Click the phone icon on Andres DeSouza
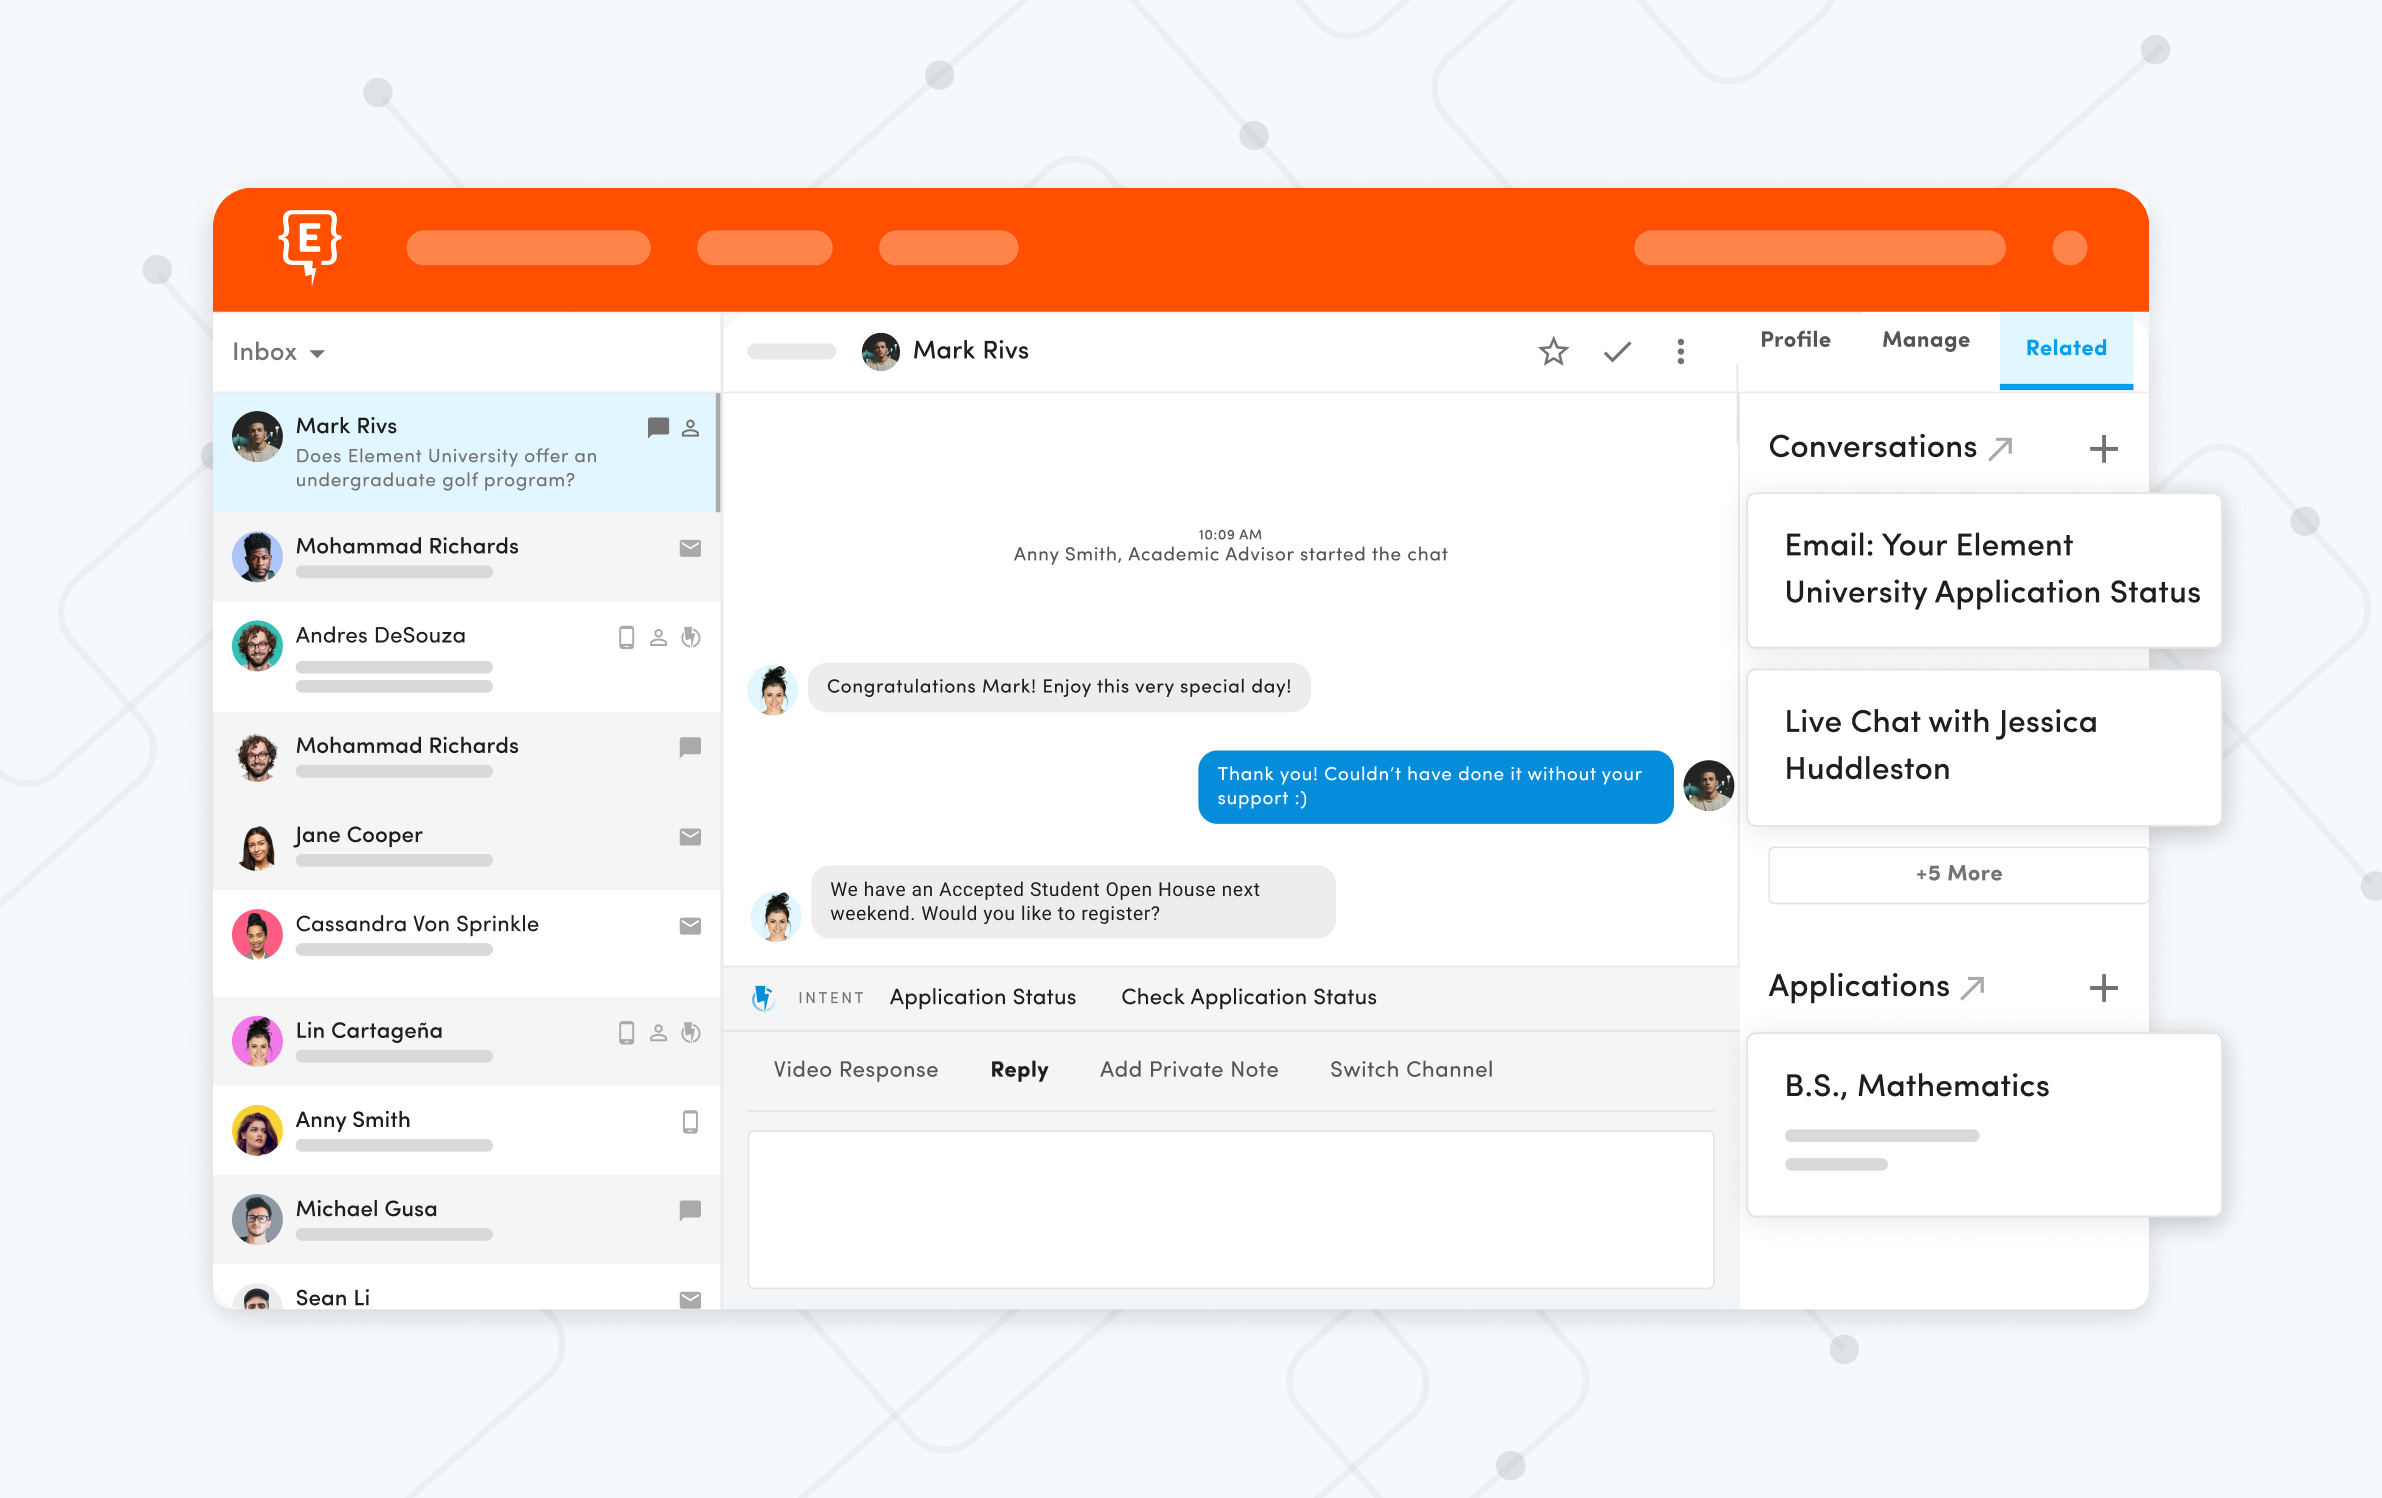2382x1498 pixels. tap(626, 637)
